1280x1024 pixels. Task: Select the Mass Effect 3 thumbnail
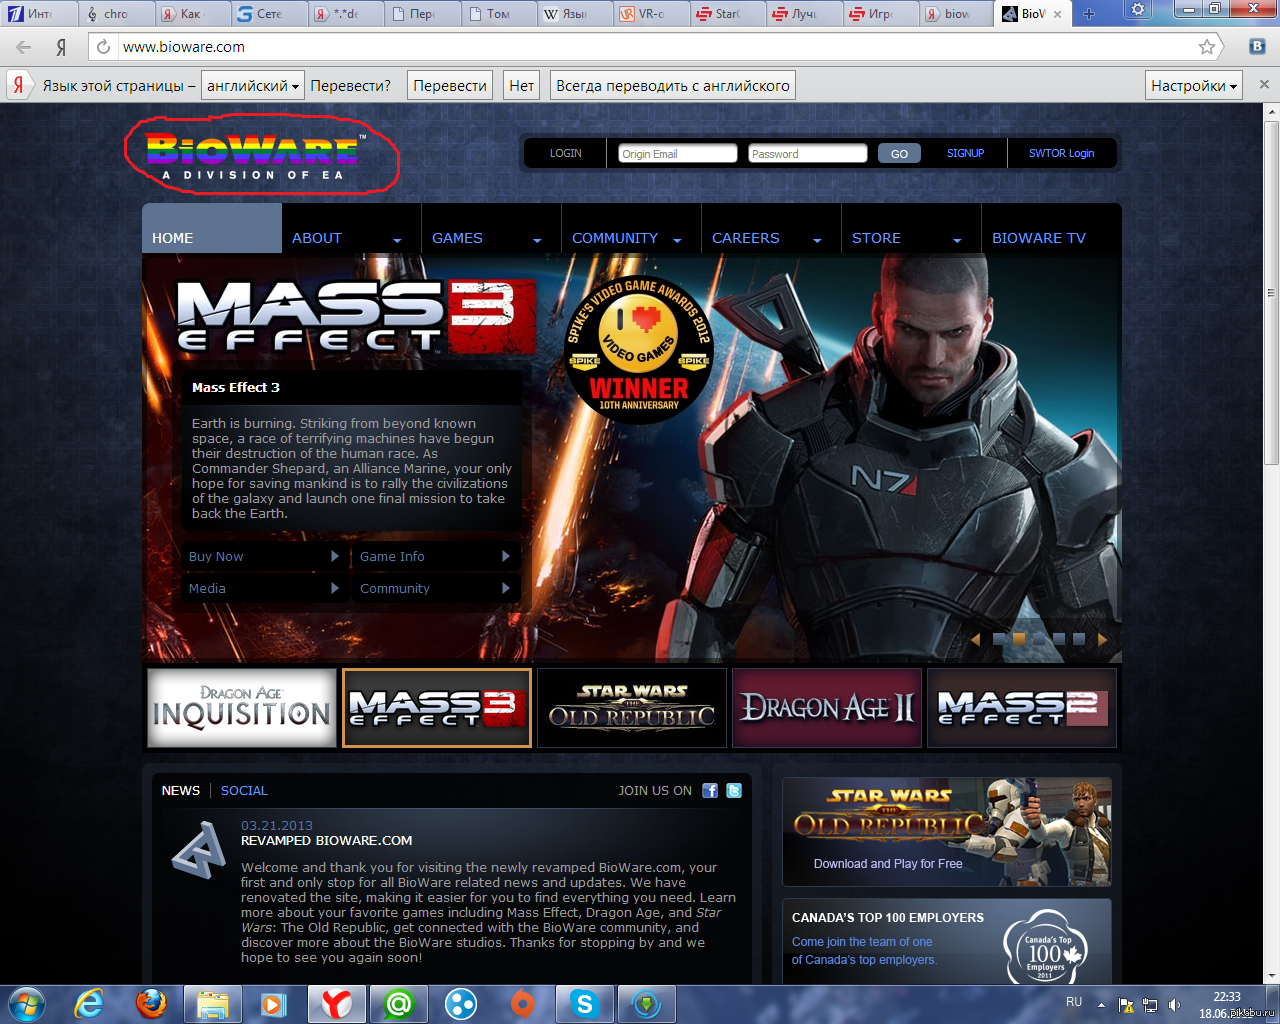[x=437, y=708]
